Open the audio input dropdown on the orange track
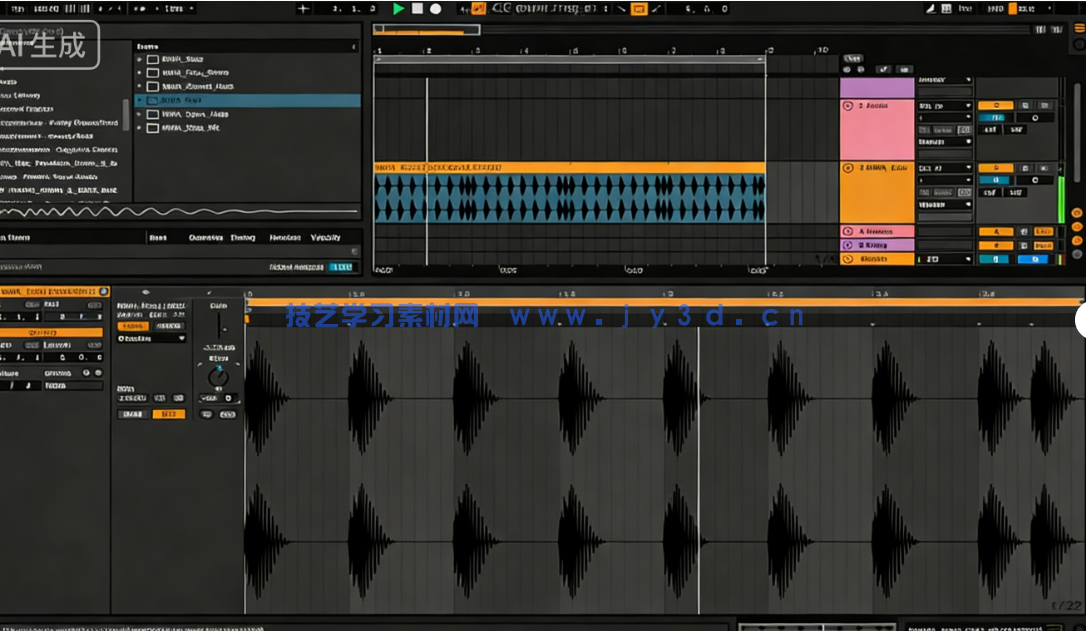The image size is (1086, 631). pyautogui.click(x=945, y=168)
